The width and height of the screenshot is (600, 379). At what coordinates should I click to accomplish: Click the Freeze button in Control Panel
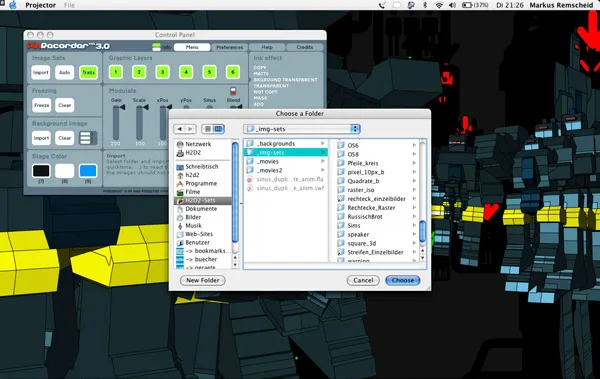(42, 105)
